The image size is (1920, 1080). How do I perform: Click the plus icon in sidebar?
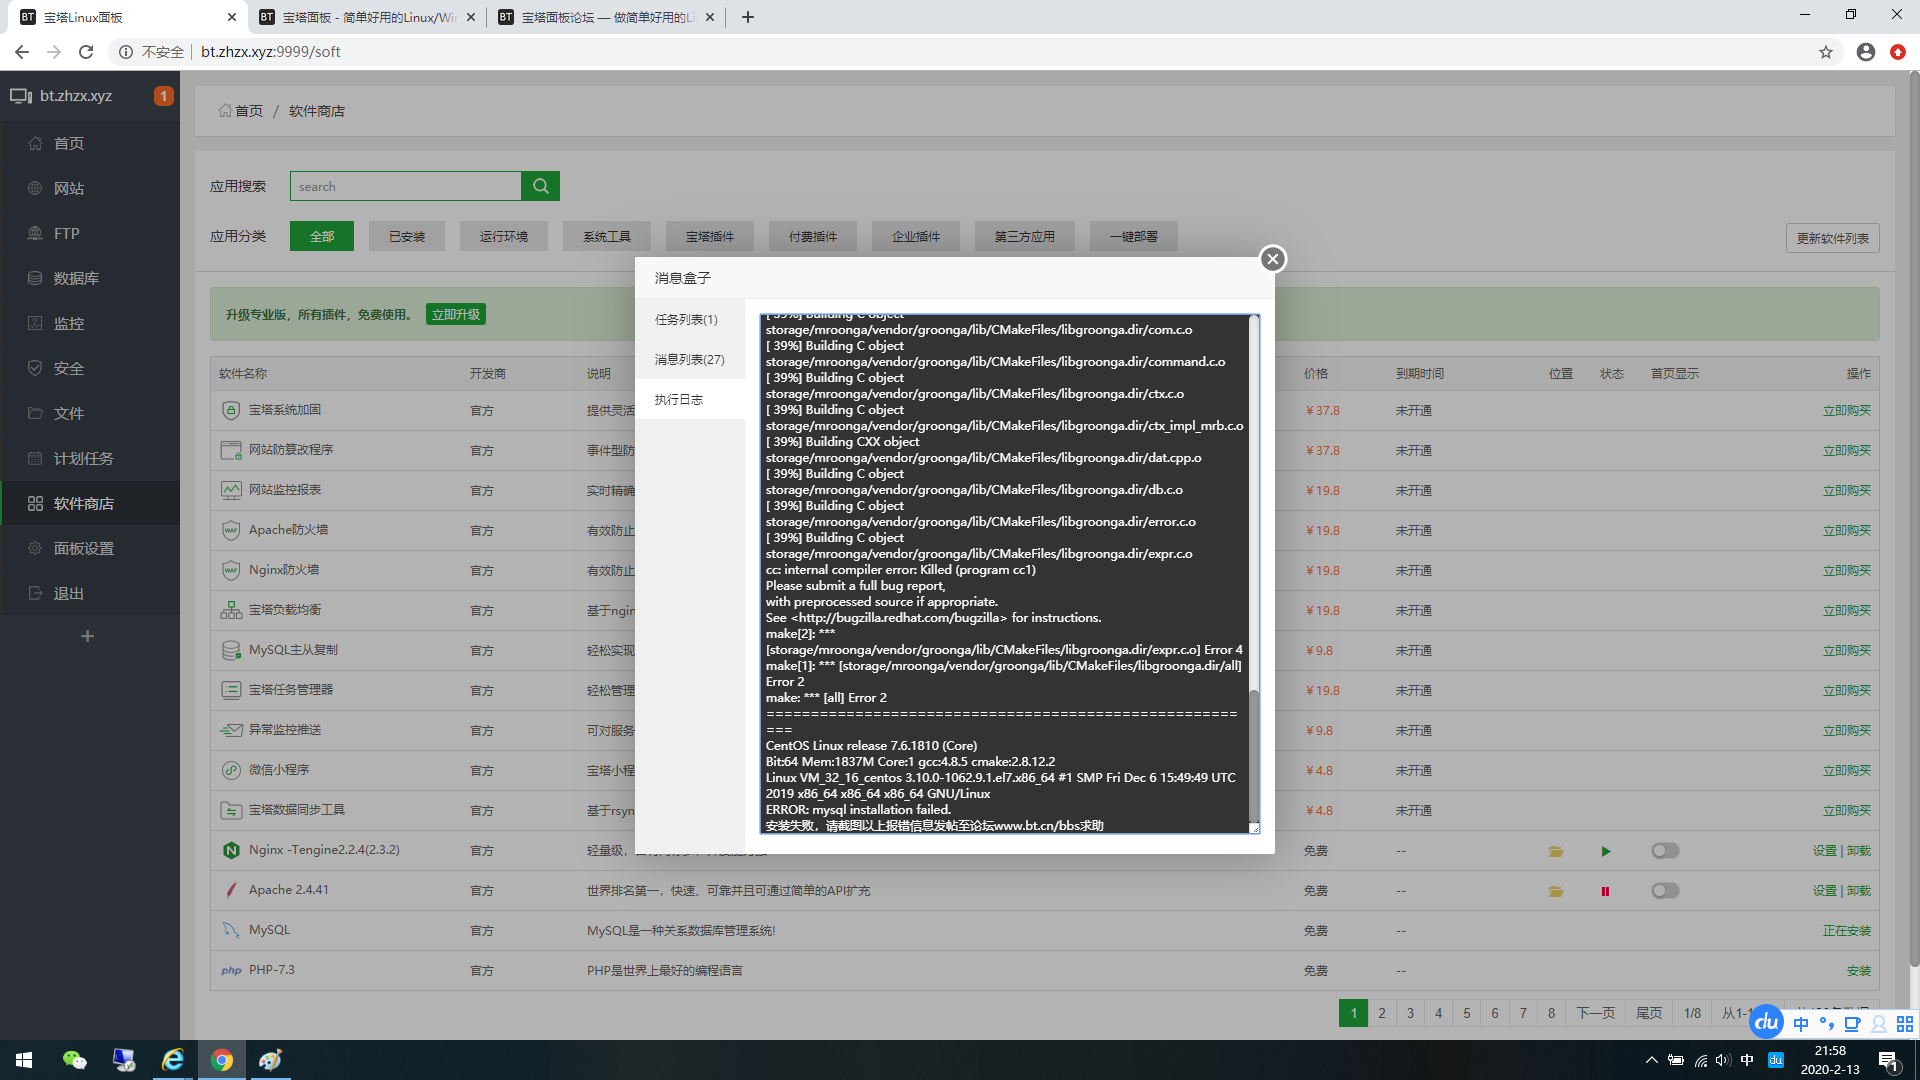tap(87, 636)
